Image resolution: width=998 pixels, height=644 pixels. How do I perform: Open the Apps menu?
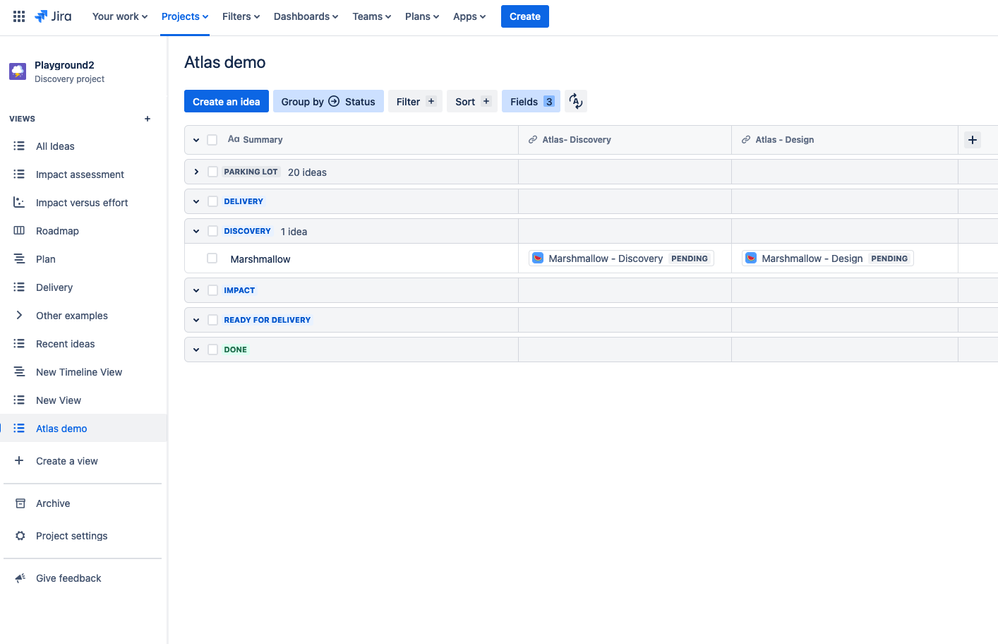(x=469, y=17)
